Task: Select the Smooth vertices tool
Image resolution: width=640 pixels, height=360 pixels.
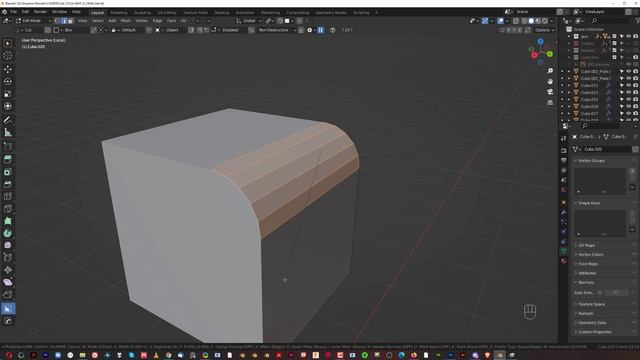Action: (8, 245)
